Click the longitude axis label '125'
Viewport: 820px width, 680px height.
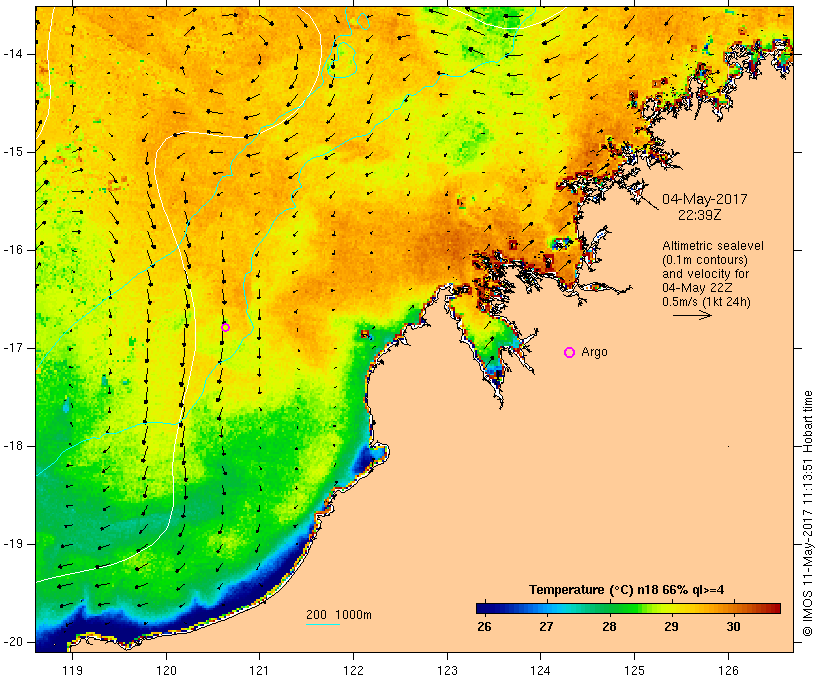(635, 671)
